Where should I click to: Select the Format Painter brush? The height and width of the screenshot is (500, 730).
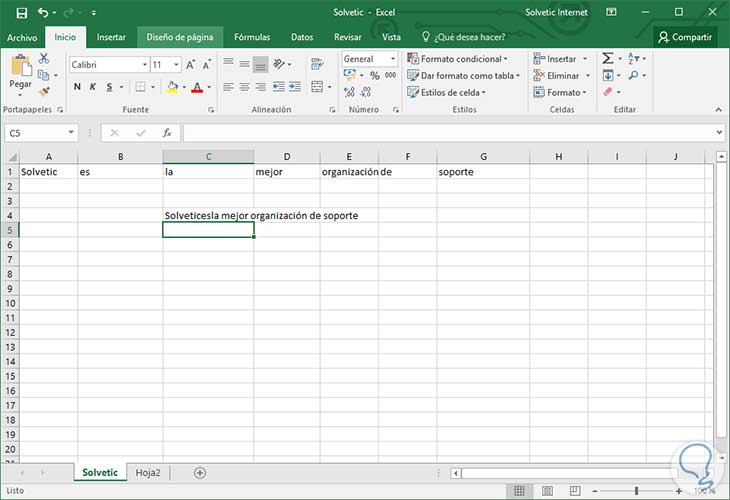[x=44, y=92]
